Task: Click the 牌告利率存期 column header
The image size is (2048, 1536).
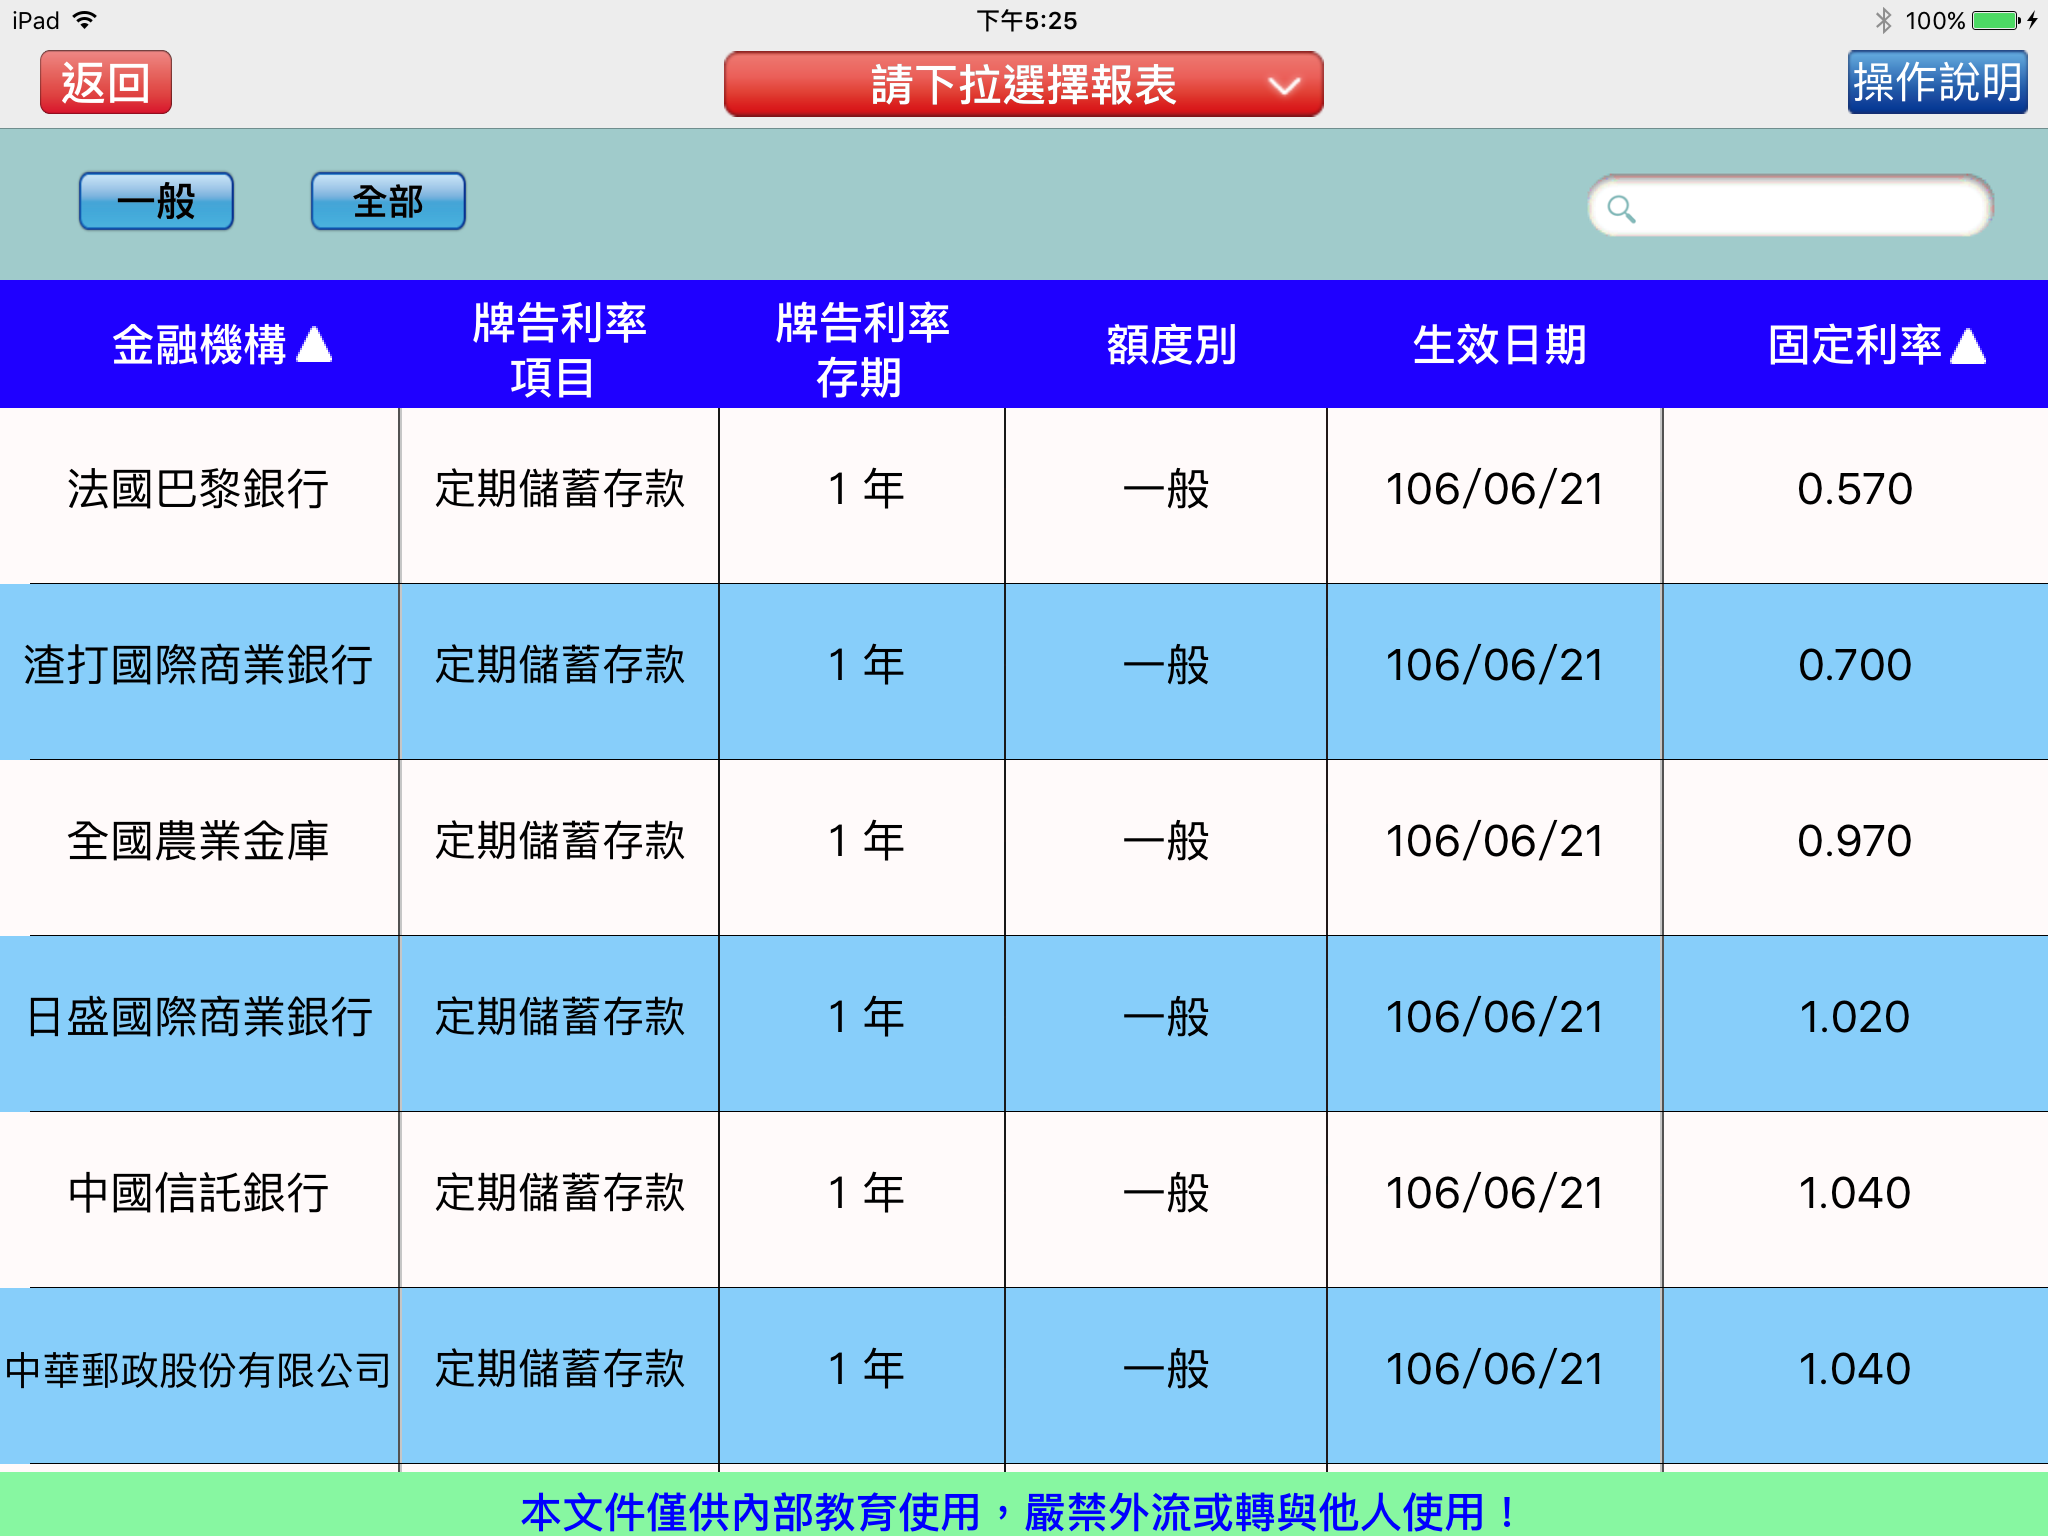Action: pyautogui.click(x=862, y=349)
